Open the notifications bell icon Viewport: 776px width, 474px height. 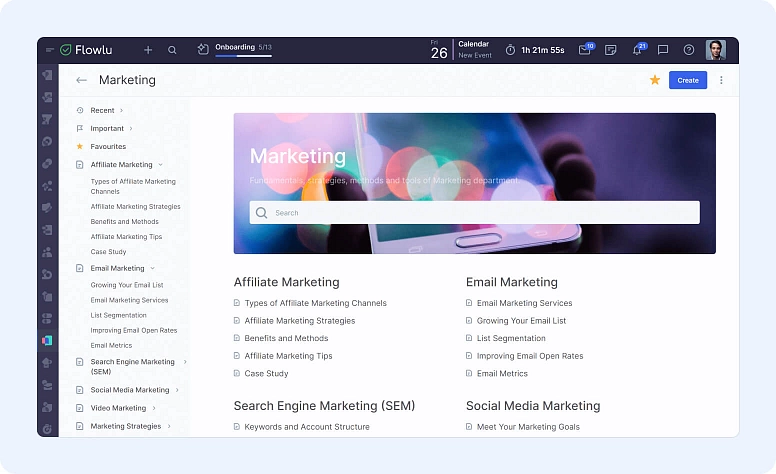tap(638, 49)
